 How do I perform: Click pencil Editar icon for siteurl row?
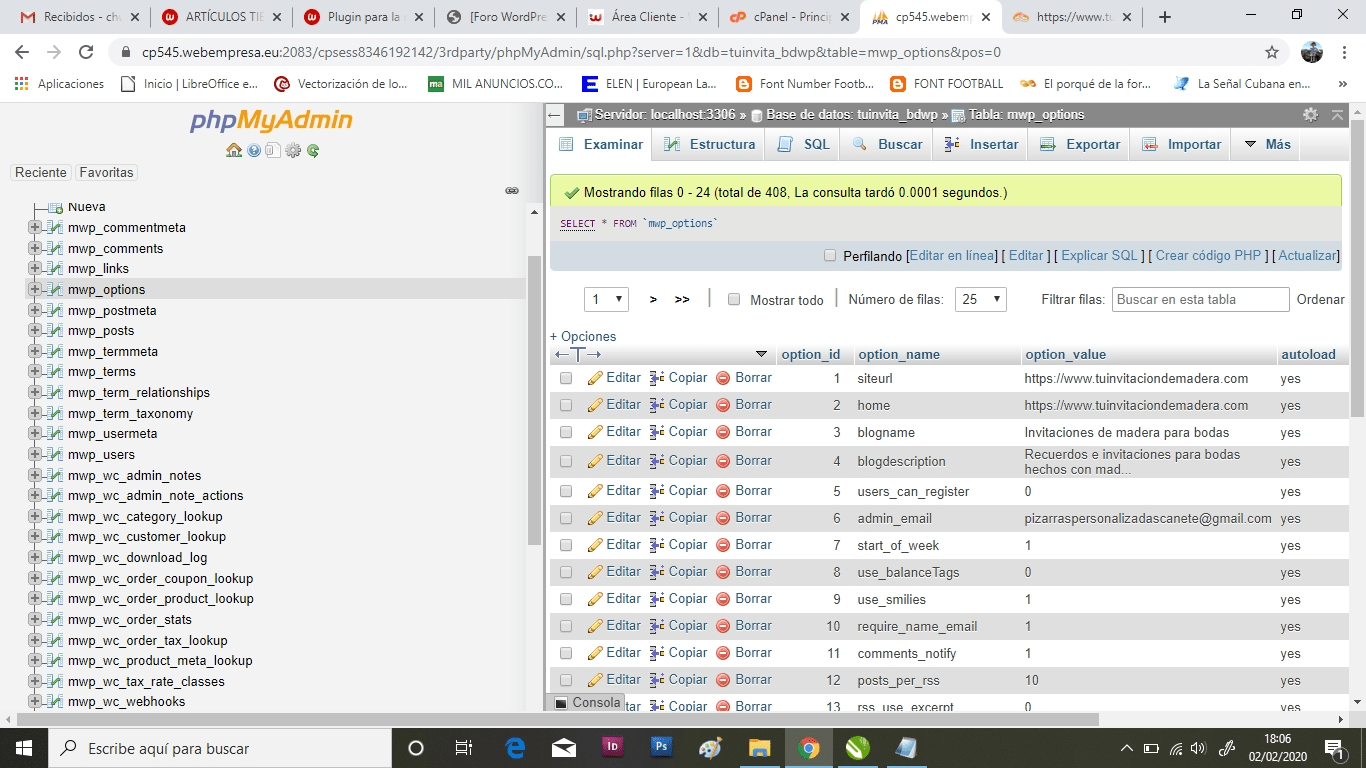pyautogui.click(x=595, y=378)
